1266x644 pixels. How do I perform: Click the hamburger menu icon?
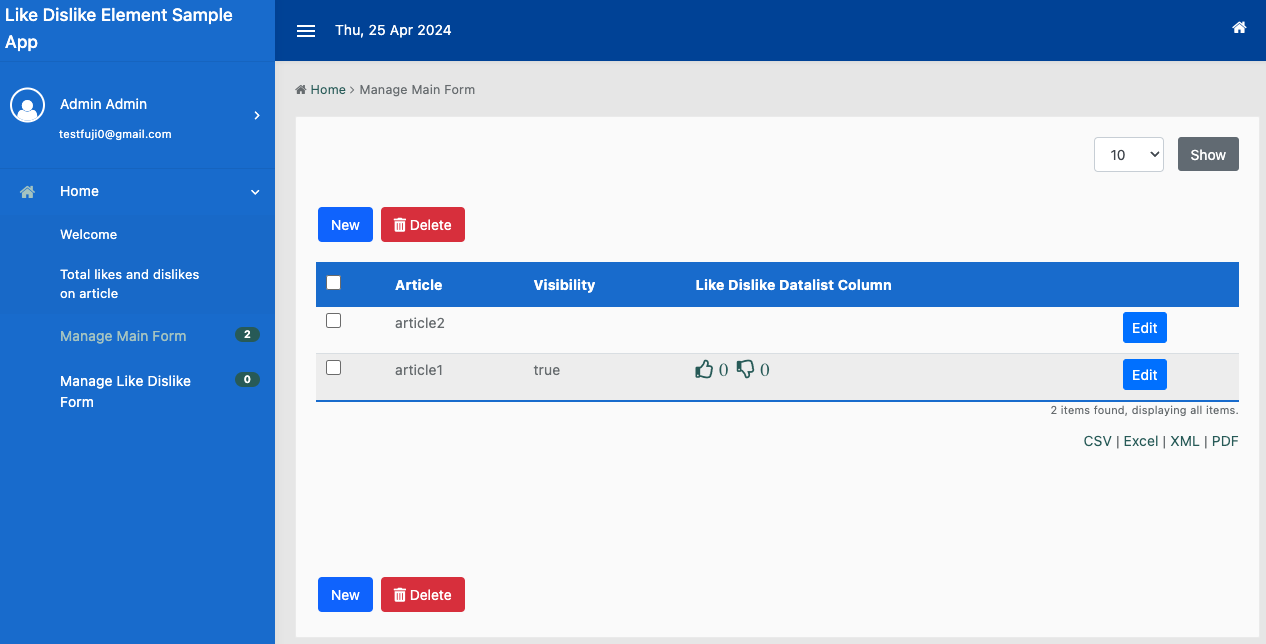tap(306, 31)
